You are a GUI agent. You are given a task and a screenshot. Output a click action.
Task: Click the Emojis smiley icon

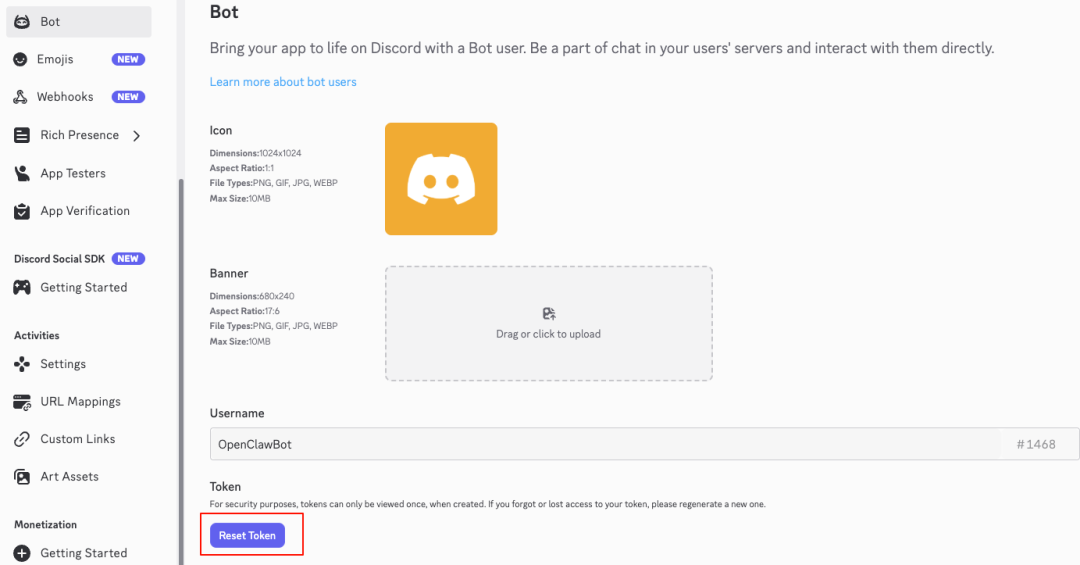[21, 59]
